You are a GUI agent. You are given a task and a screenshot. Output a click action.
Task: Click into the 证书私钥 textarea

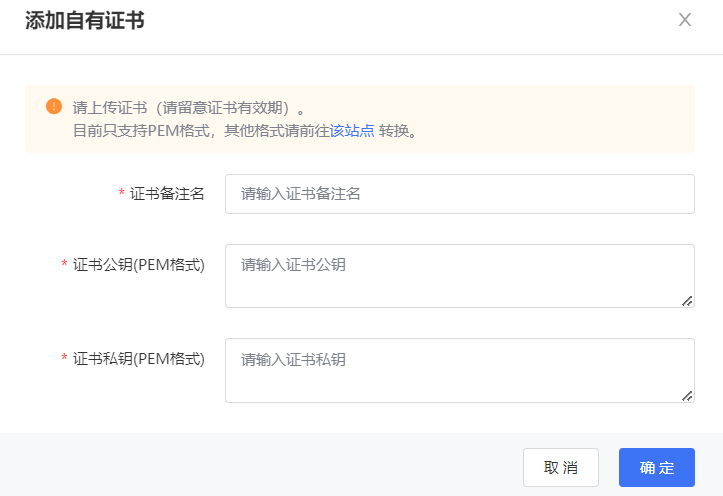click(459, 370)
